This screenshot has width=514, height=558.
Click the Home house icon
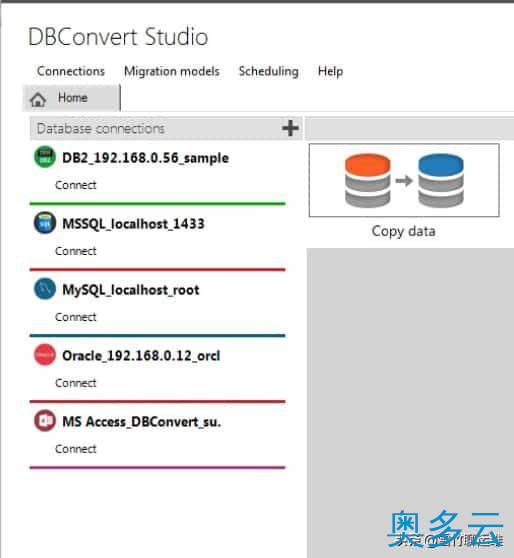pyautogui.click(x=38, y=99)
